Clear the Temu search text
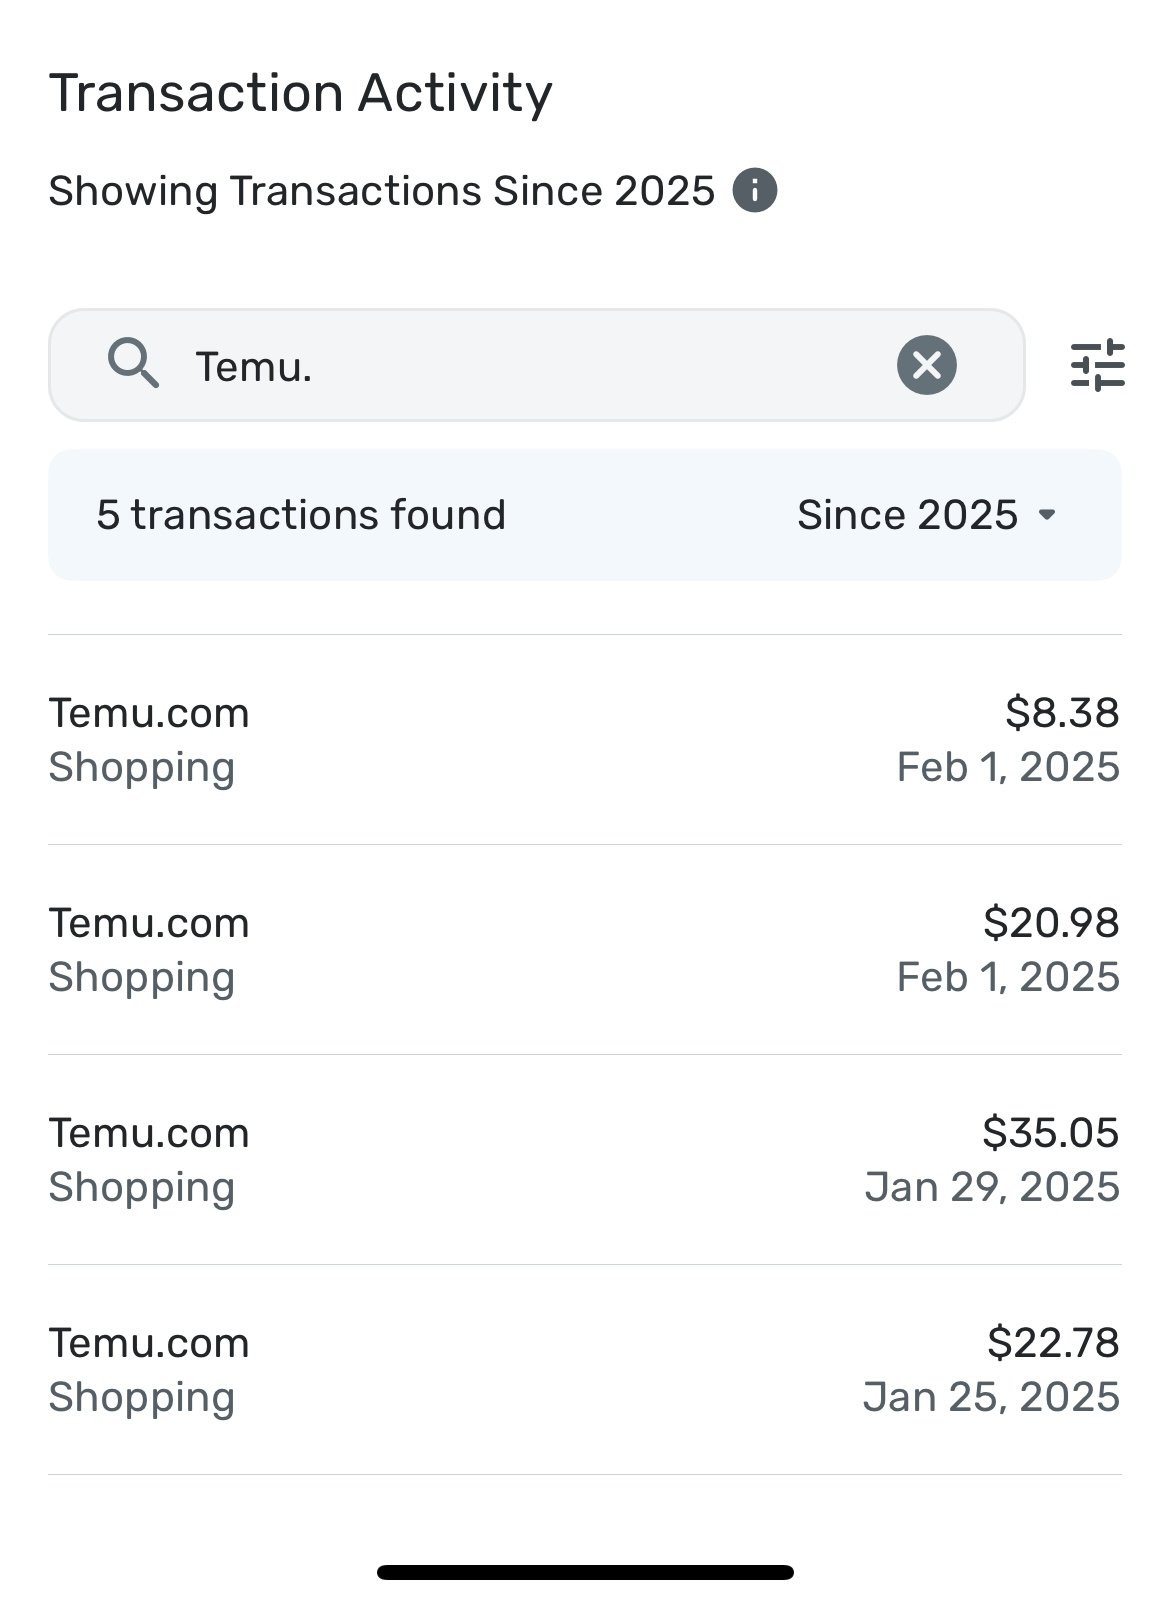The width and height of the screenshot is (1170, 1604). click(x=926, y=365)
